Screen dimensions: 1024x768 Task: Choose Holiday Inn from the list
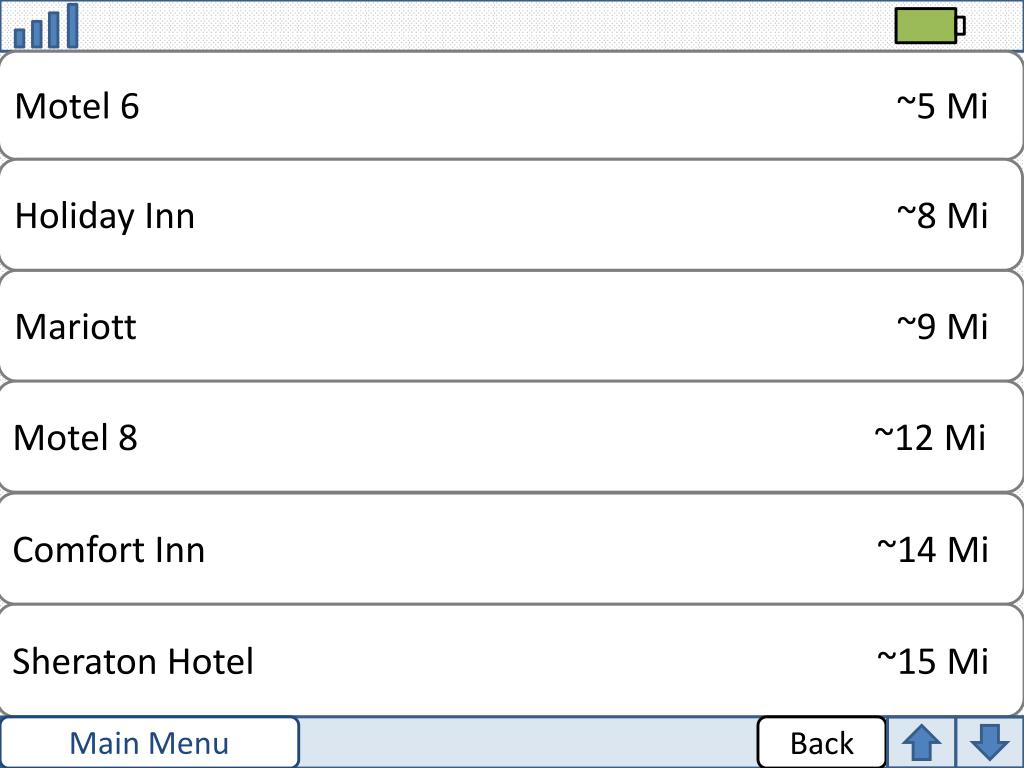point(511,215)
